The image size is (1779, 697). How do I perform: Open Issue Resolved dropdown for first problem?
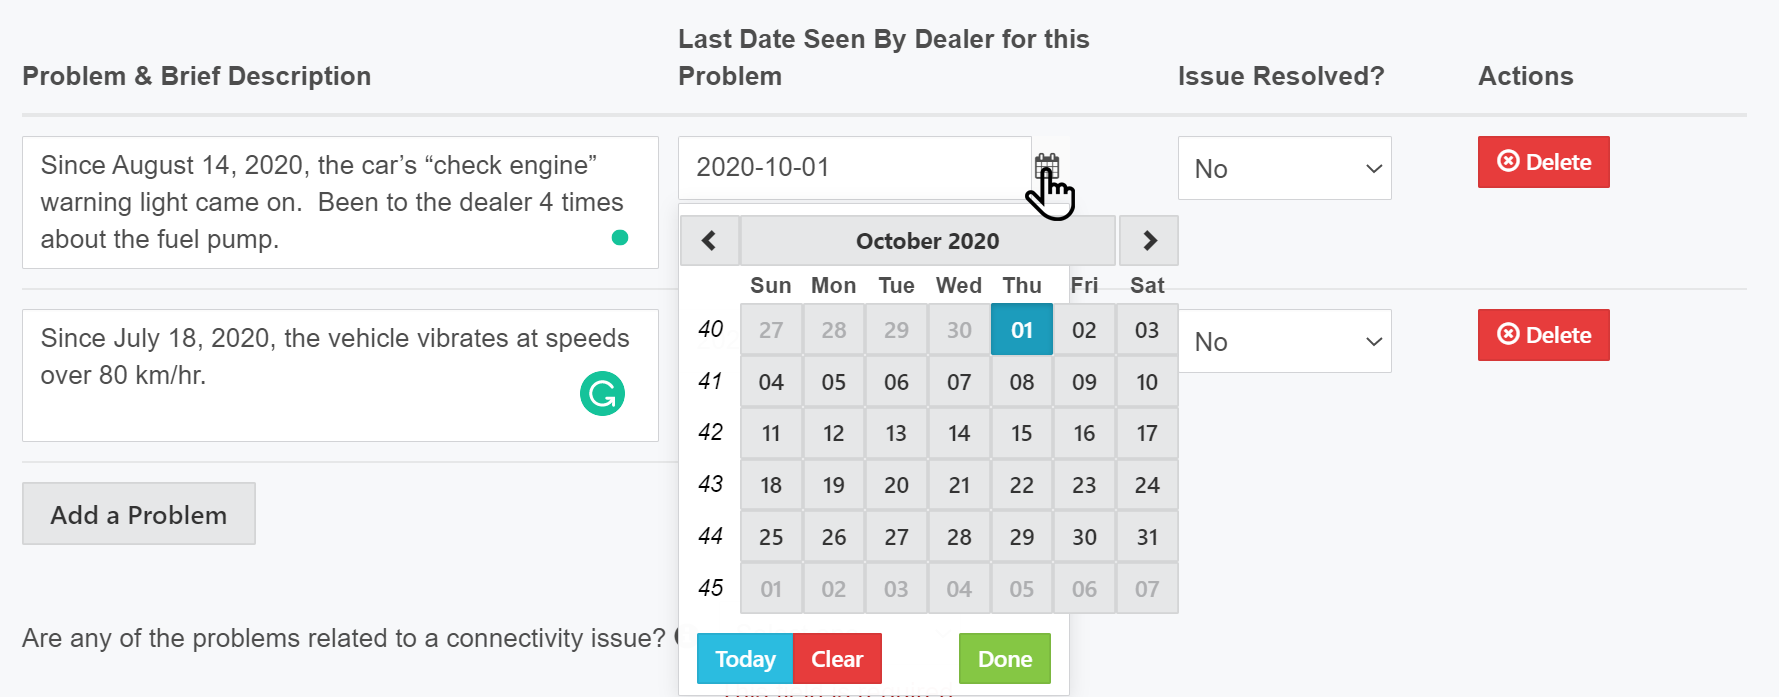coord(1284,169)
